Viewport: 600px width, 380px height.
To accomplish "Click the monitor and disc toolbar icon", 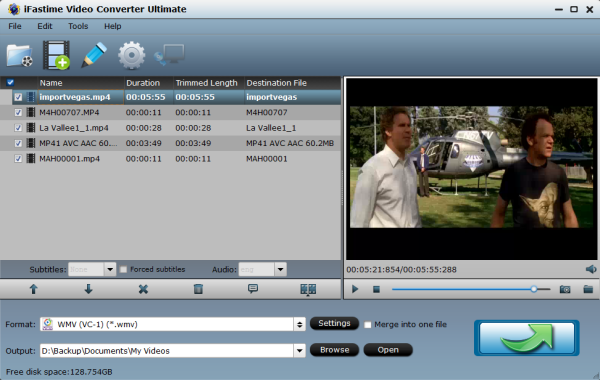I will tap(170, 54).
